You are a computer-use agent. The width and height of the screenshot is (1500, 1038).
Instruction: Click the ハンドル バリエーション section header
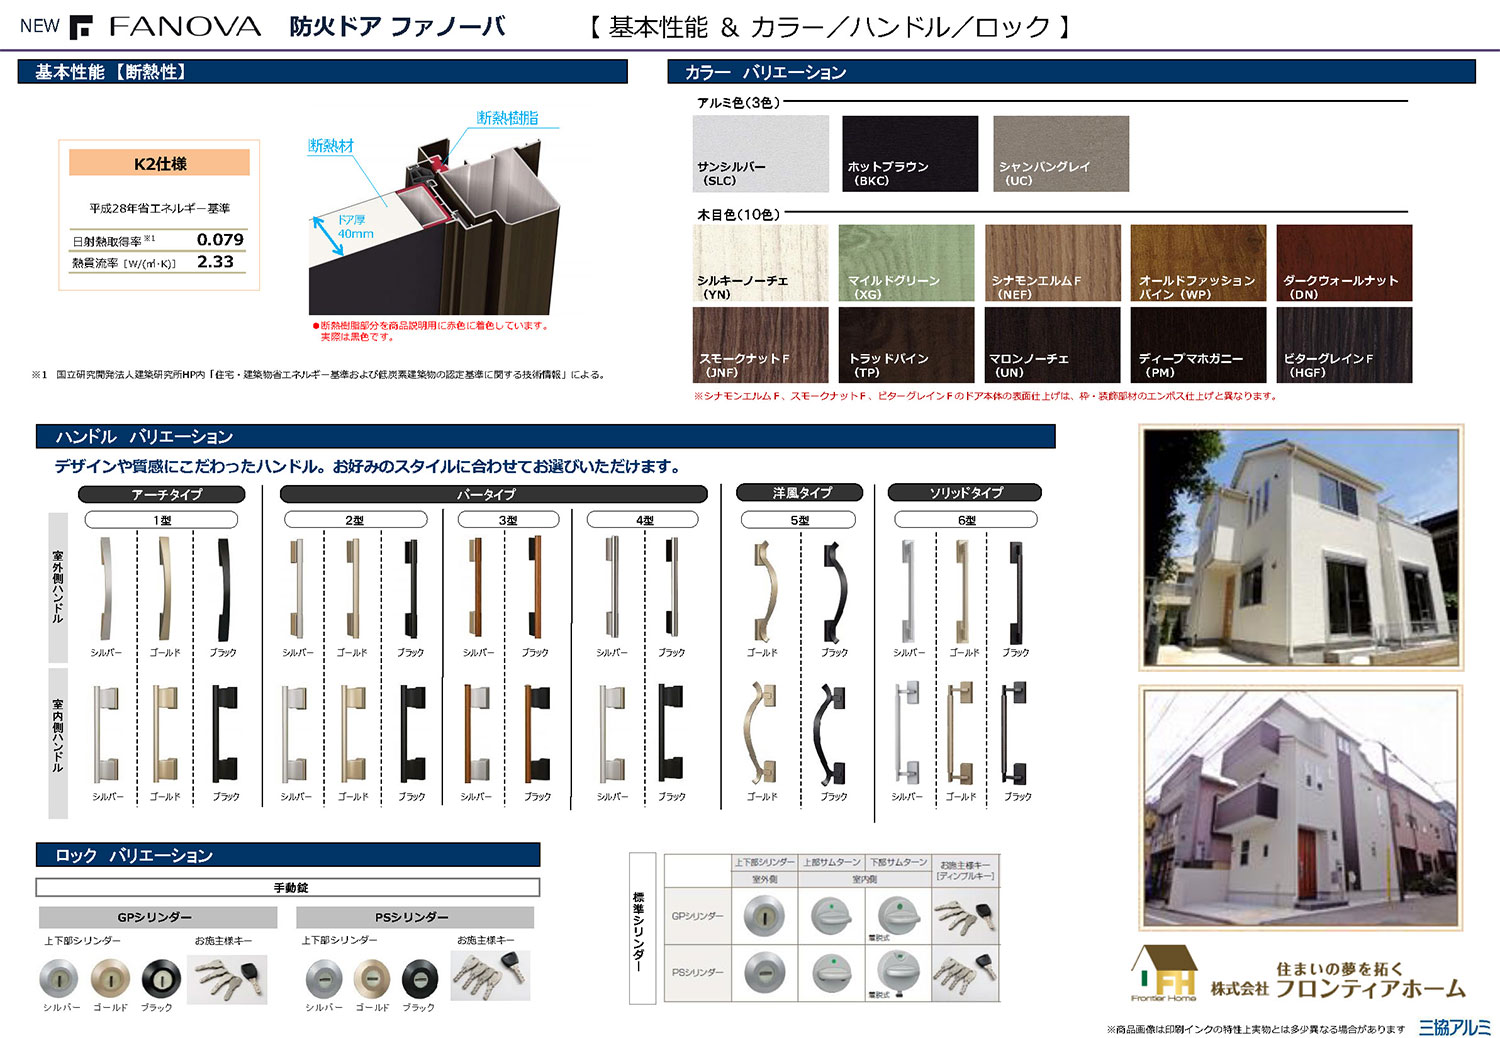click(545, 436)
